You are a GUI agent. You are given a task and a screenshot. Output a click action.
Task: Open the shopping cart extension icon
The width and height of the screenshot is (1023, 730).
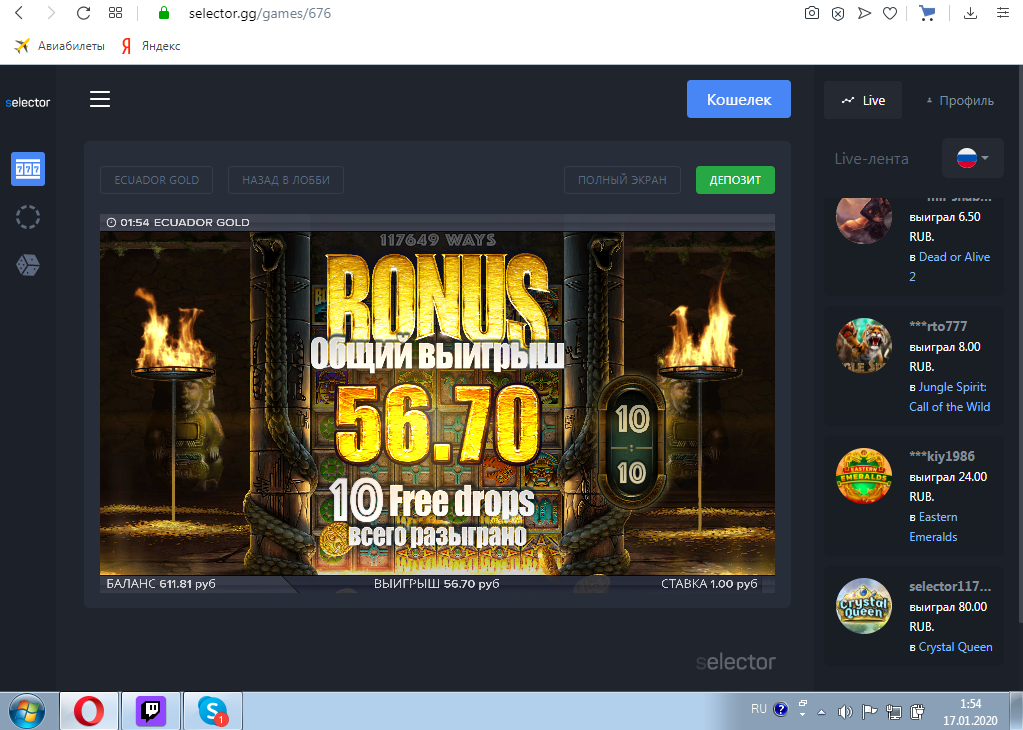[926, 13]
